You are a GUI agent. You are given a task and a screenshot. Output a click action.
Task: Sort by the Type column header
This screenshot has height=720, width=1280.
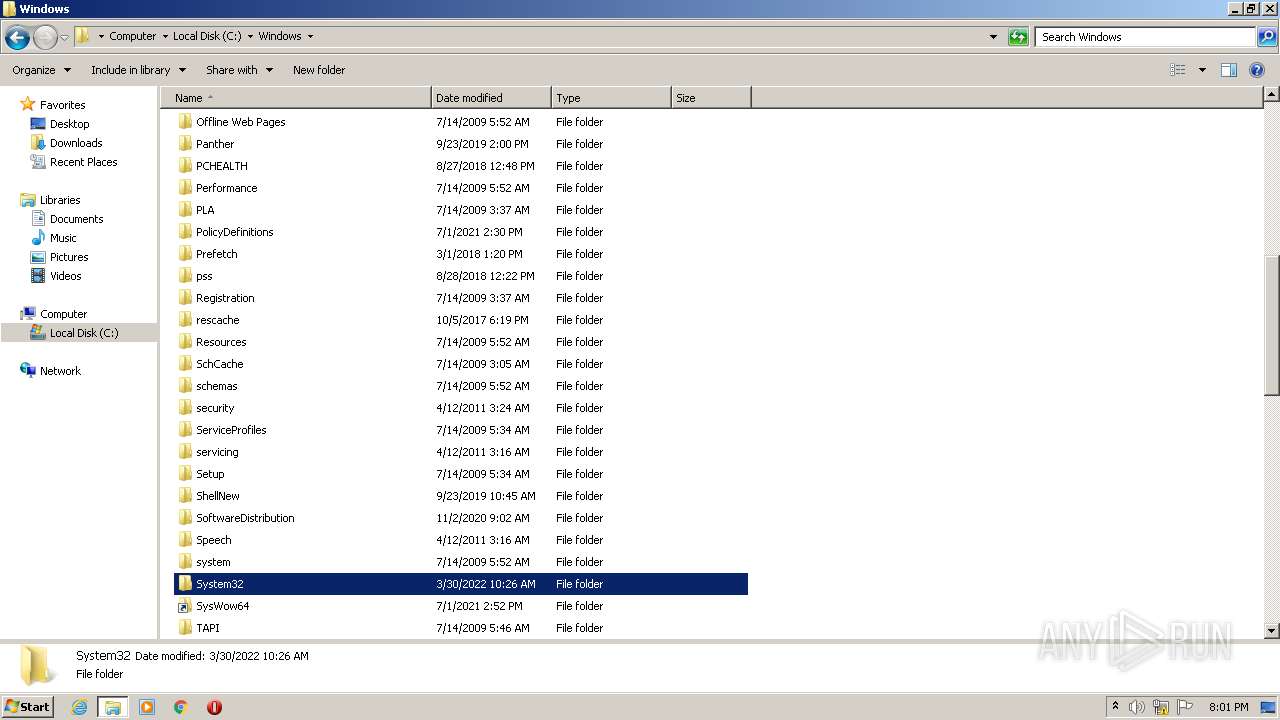click(x=611, y=98)
